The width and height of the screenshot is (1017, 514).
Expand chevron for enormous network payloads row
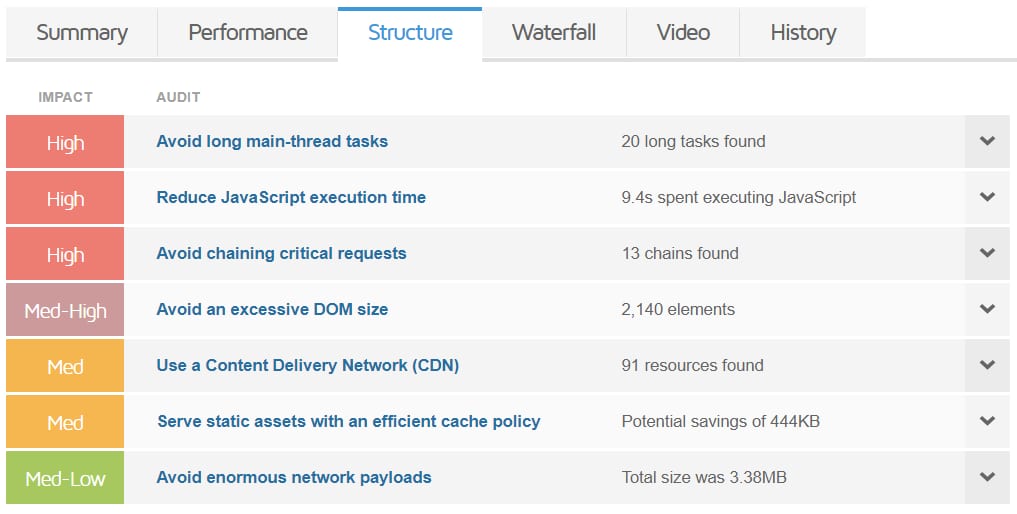(x=987, y=478)
